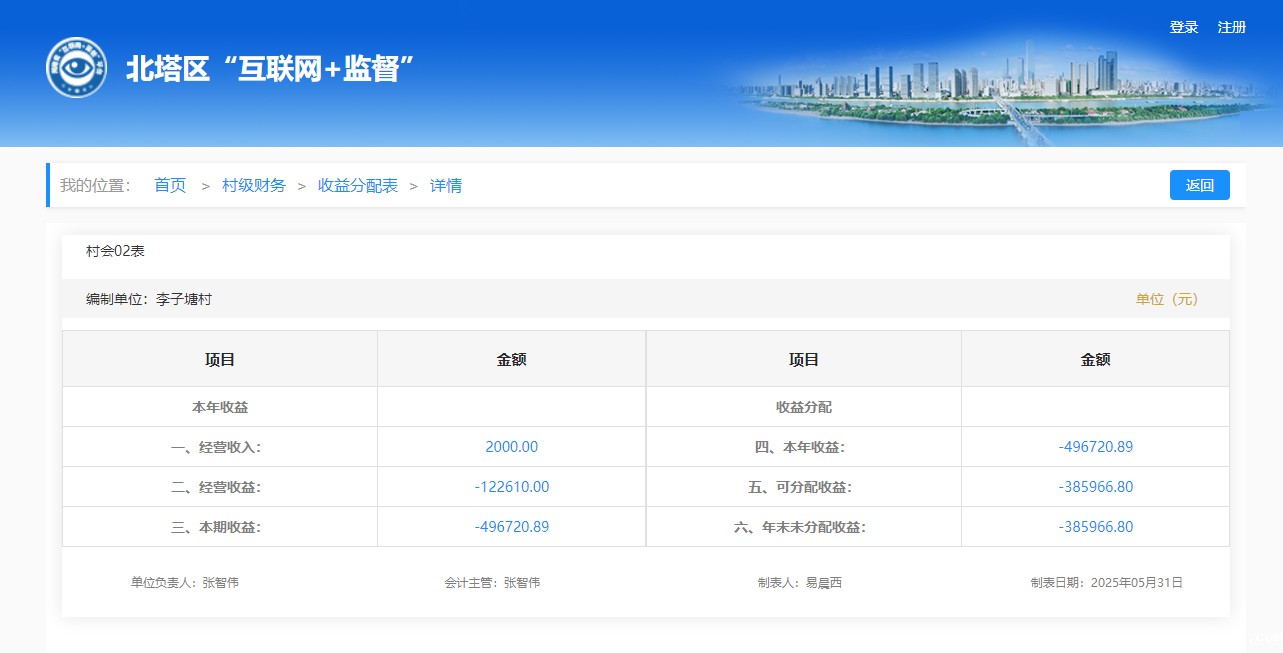
Task: Click the 登录 login link
Action: pos(1183,27)
